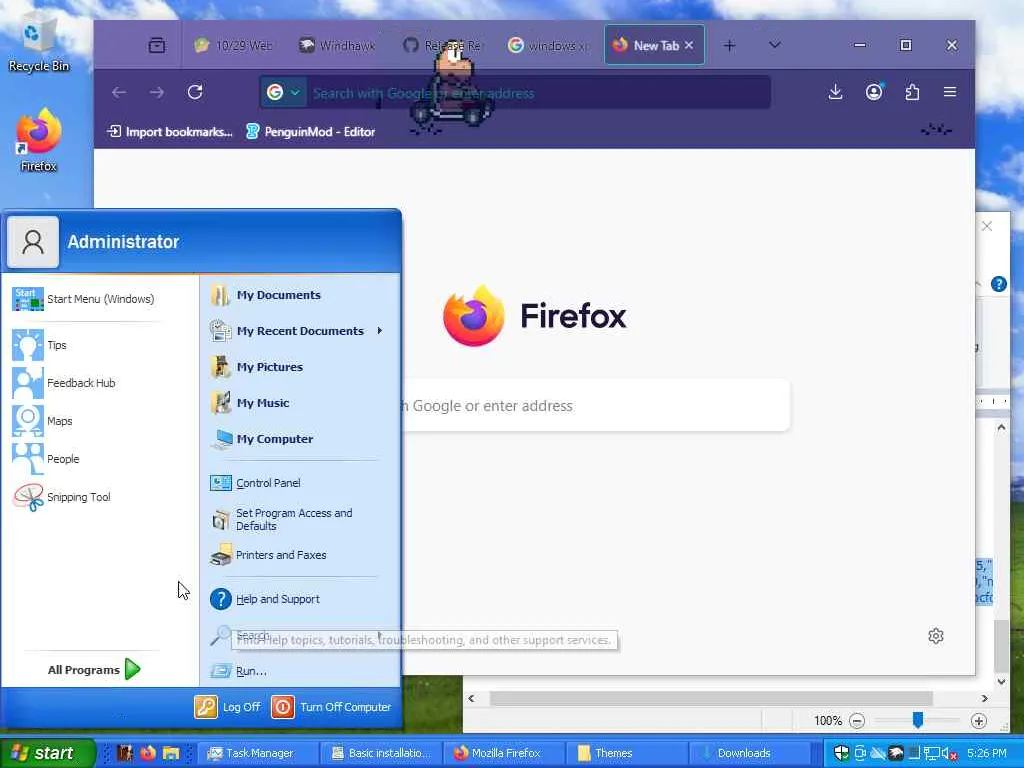
Task: Click the Firefox Forward arrow
Action: [157, 93]
